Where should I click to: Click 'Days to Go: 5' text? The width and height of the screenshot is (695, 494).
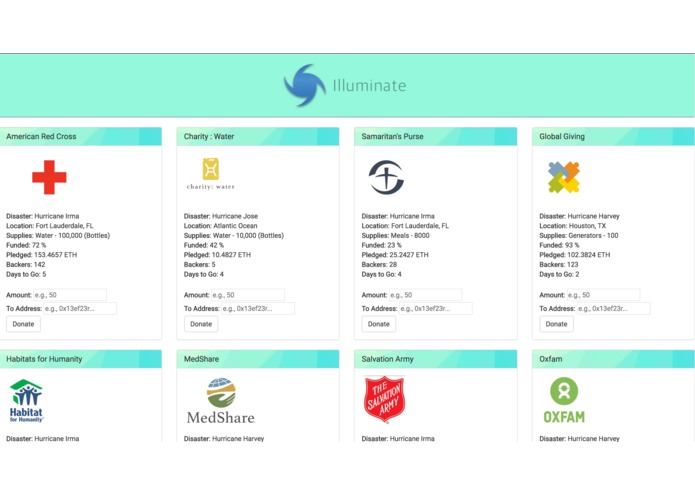(26, 274)
